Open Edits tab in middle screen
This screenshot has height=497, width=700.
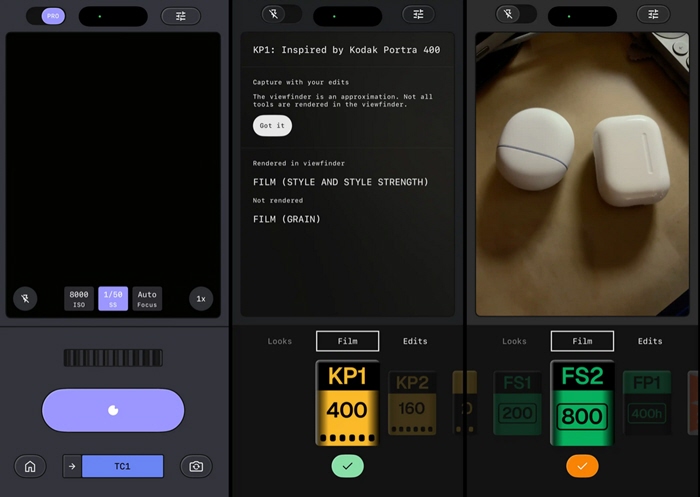click(x=415, y=341)
